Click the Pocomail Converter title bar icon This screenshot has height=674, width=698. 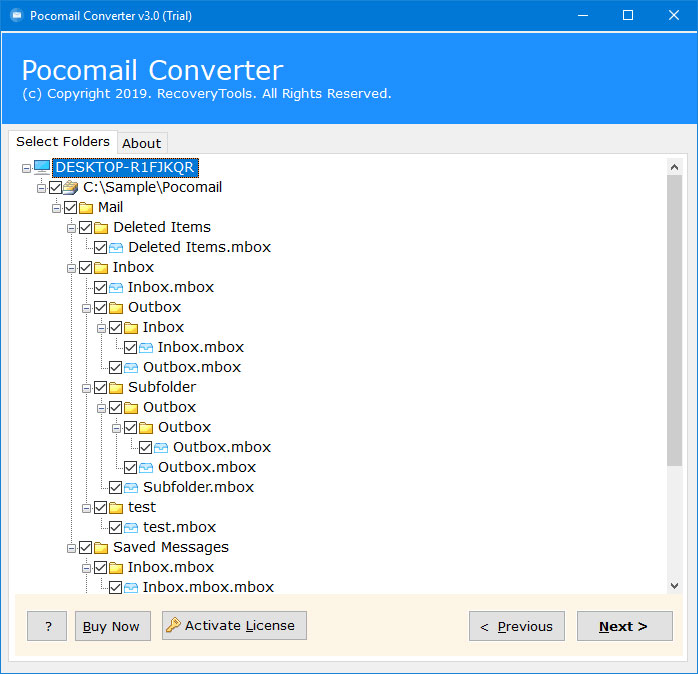(16, 16)
